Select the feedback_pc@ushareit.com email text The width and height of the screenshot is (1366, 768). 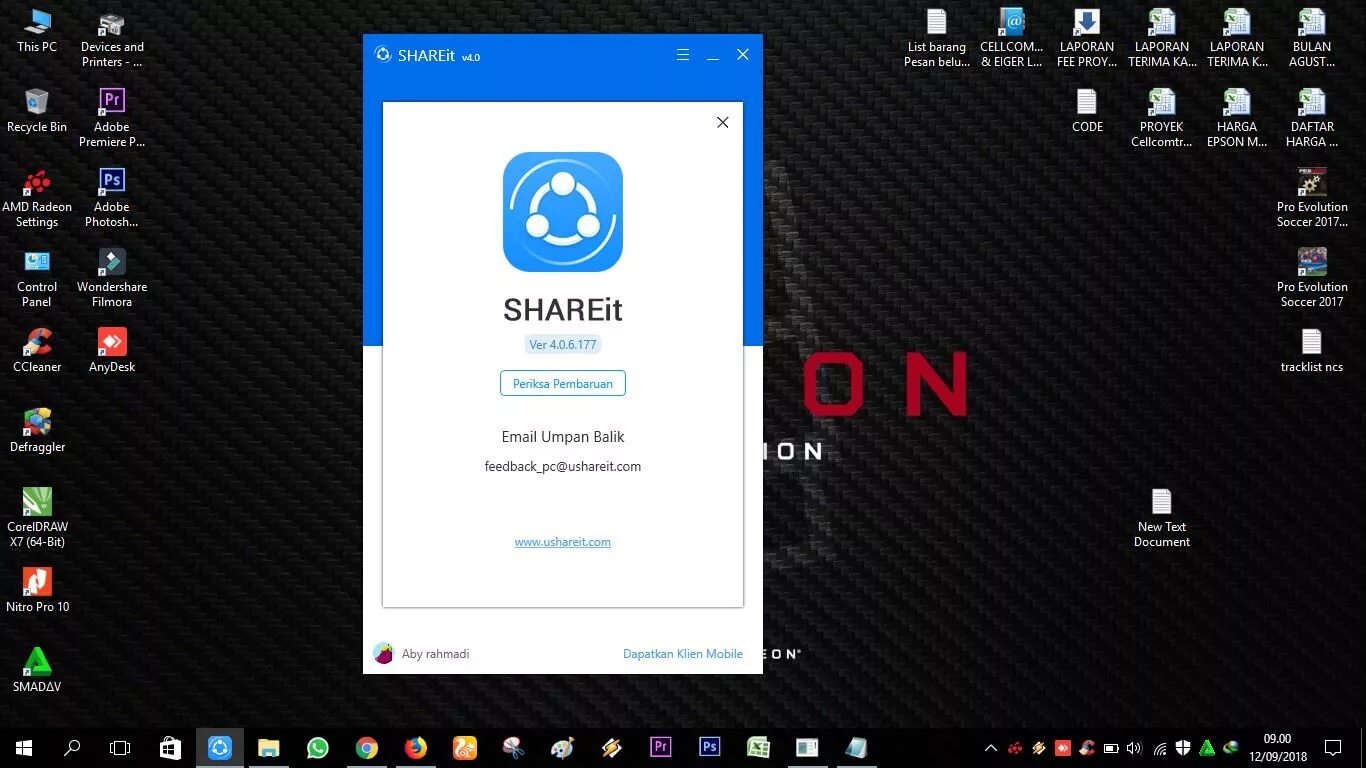click(x=563, y=466)
